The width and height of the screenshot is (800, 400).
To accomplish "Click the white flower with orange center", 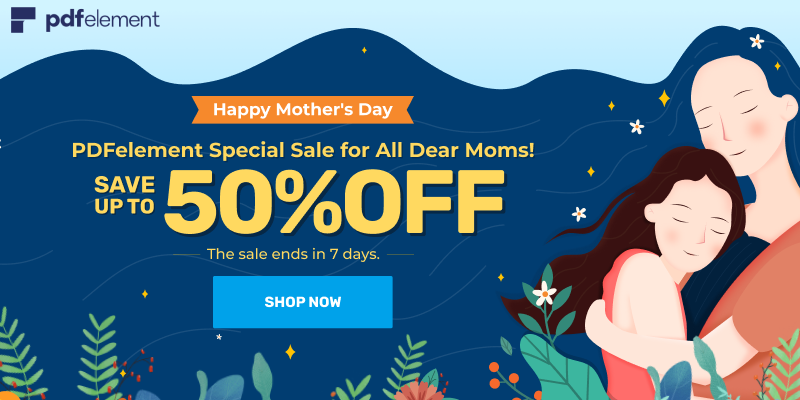I will point(544,293).
